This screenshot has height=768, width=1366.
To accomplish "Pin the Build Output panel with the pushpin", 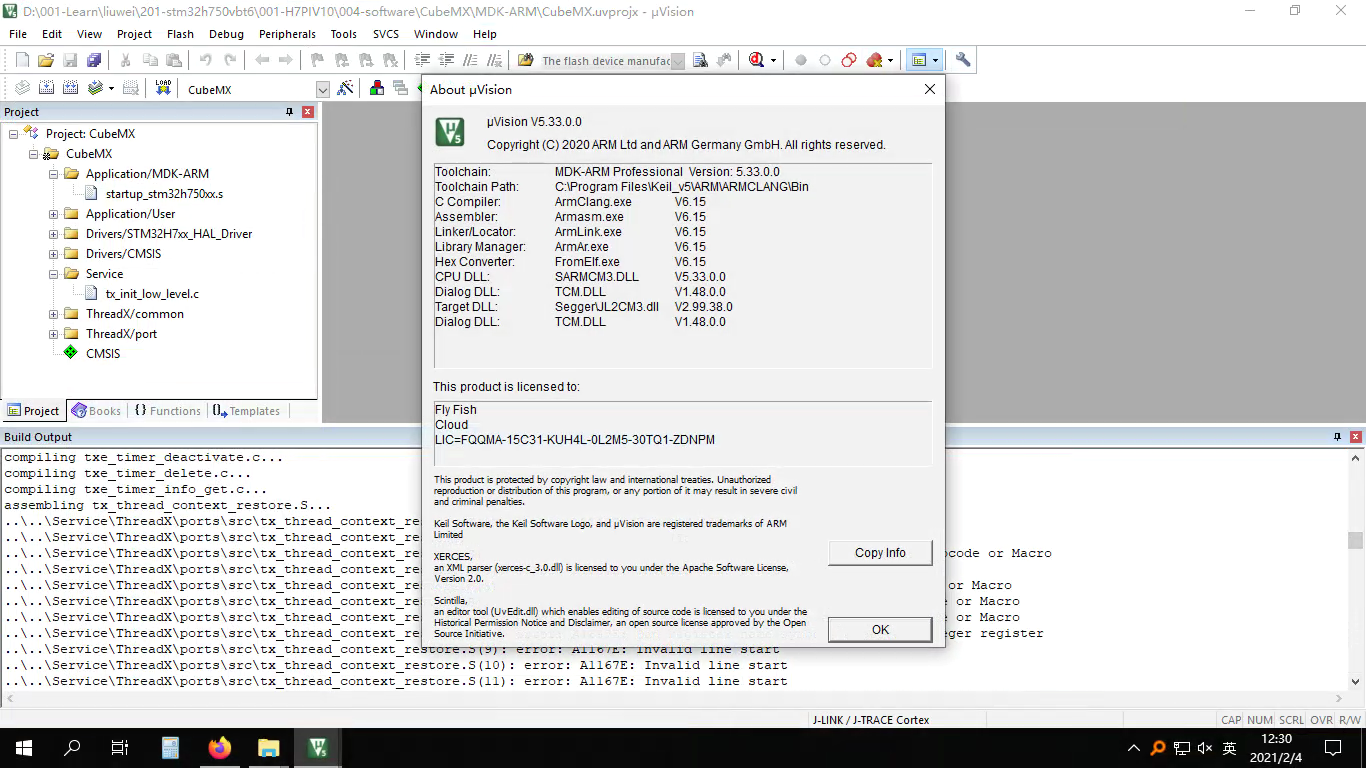I will [1337, 437].
